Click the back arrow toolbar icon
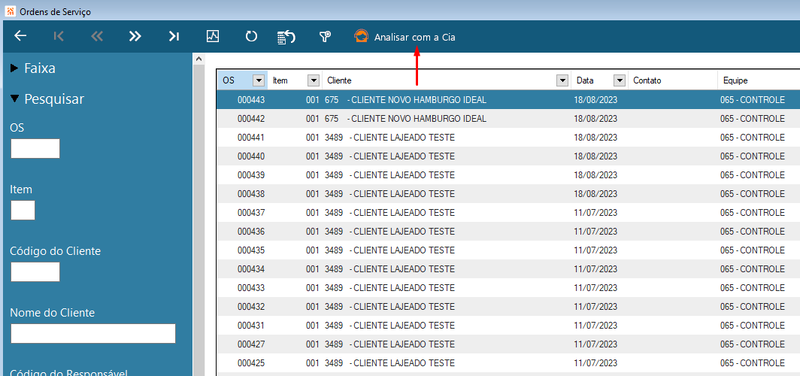Image resolution: width=800 pixels, height=376 pixels. click(x=20, y=36)
